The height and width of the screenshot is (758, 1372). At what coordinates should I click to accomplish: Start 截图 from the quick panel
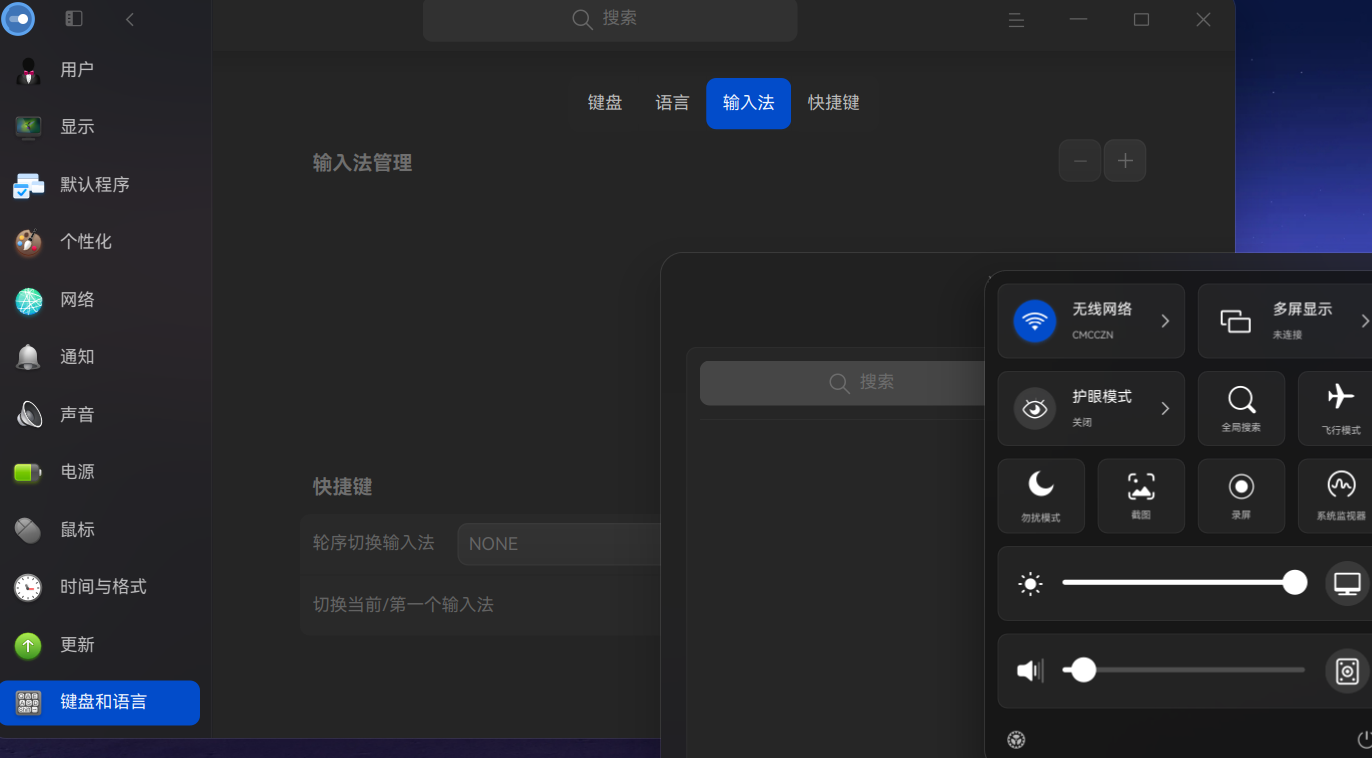click(x=1141, y=496)
